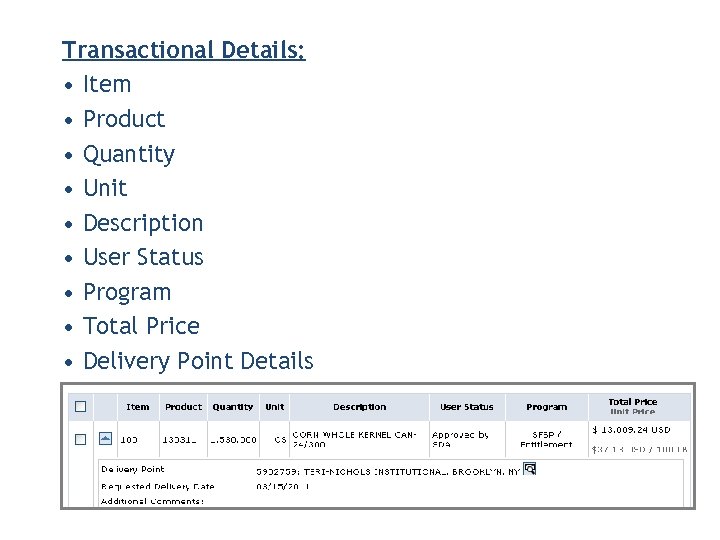
Task: Click the Item column header
Action: pos(138,407)
